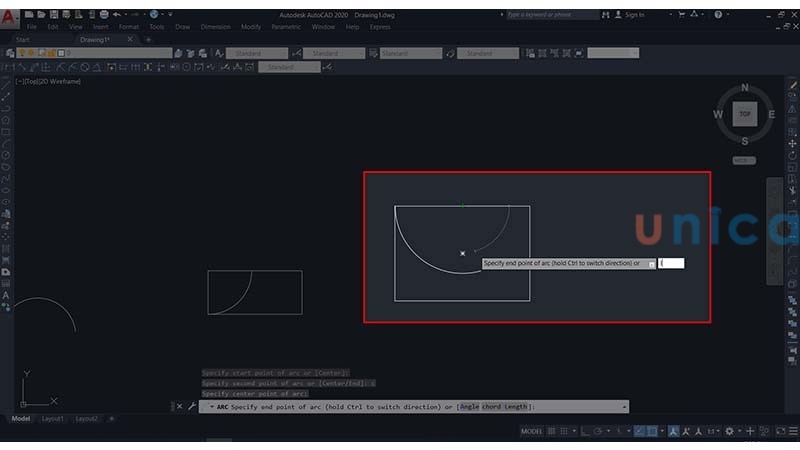The width and height of the screenshot is (800, 450).
Task: Click the ViewCube TOP face
Action: [745, 114]
